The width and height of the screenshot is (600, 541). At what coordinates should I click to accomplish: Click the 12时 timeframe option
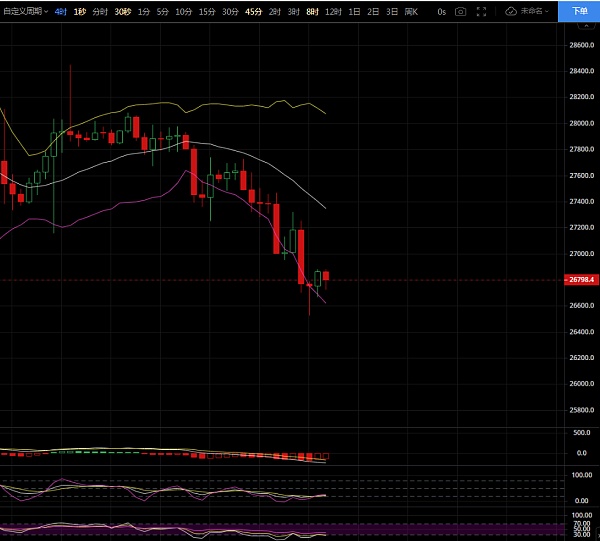(x=332, y=11)
